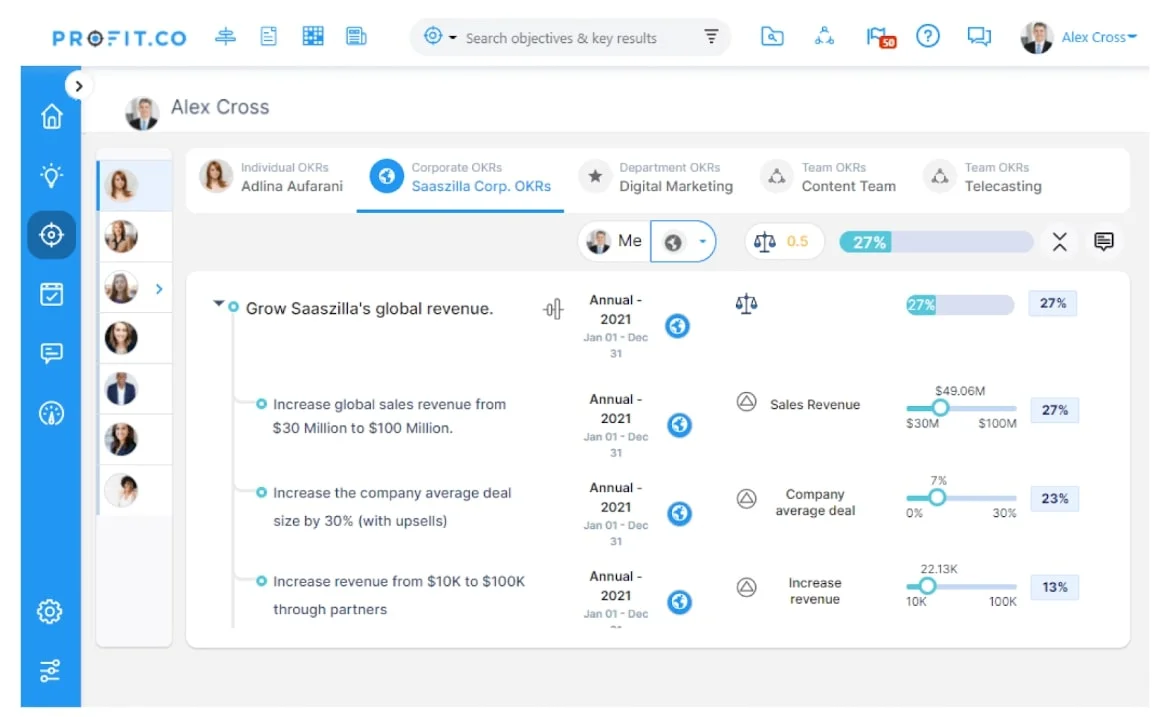Open notifications flag showing 50 alerts
This screenshot has height=717, width=1172.
click(x=877, y=36)
